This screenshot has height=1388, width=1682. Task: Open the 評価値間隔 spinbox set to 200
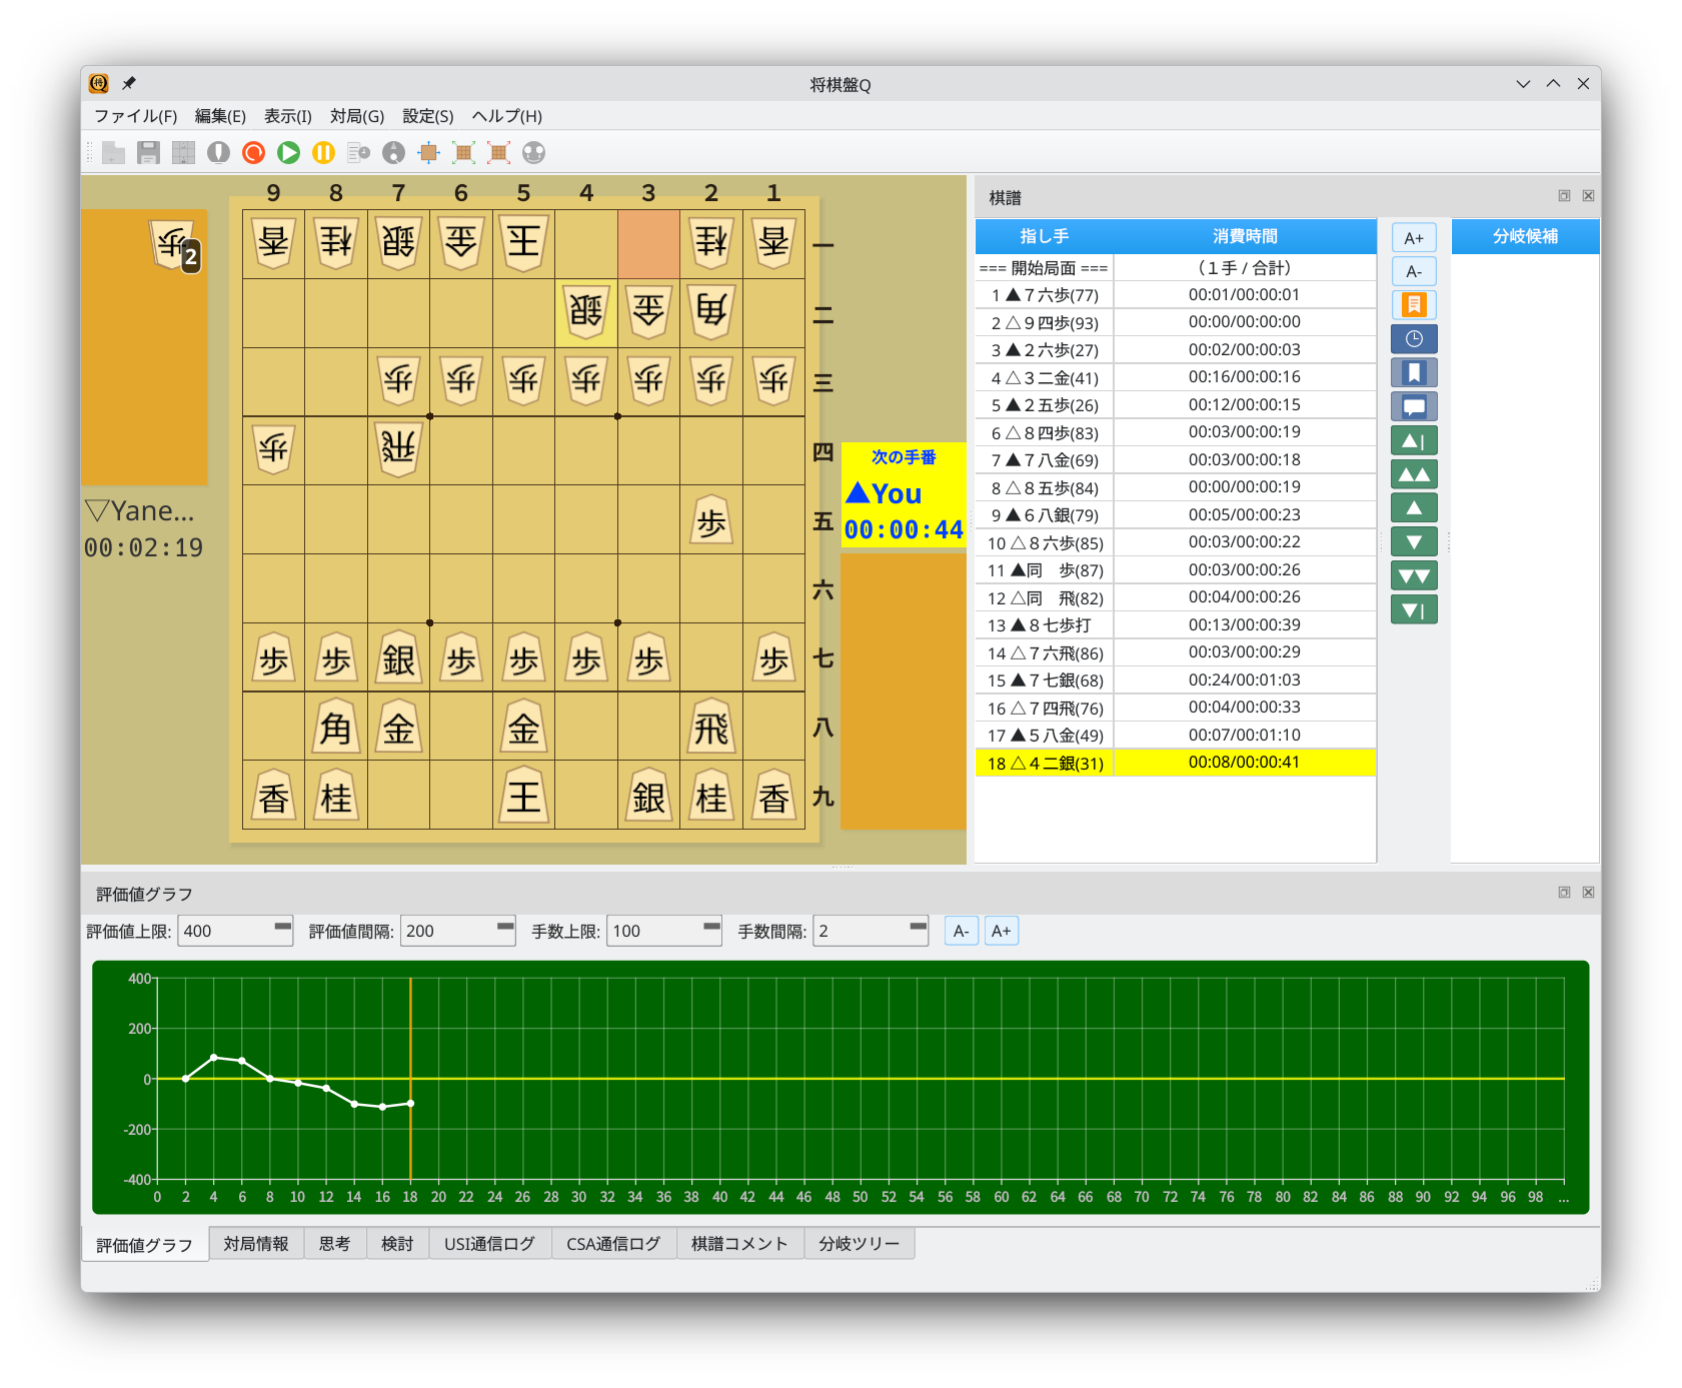pyautogui.click(x=457, y=931)
